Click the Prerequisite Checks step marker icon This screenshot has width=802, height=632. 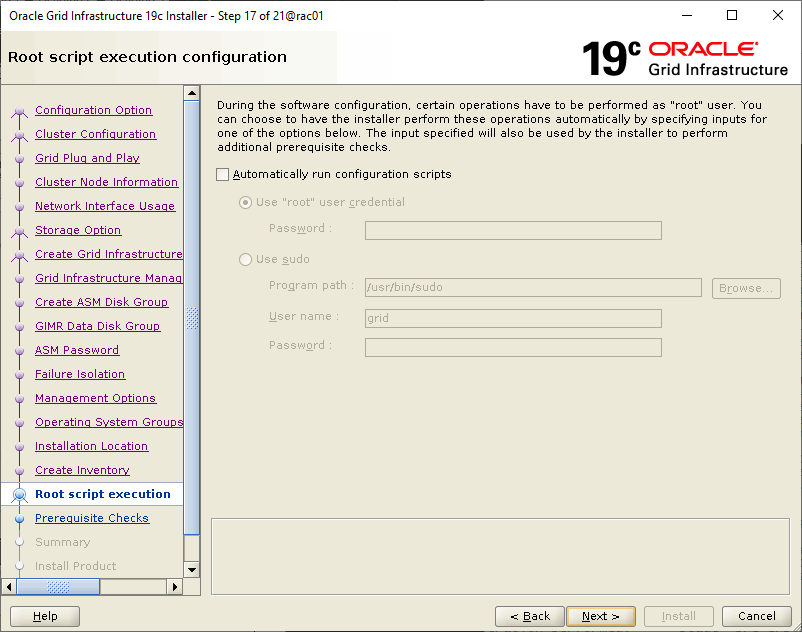coord(19,518)
